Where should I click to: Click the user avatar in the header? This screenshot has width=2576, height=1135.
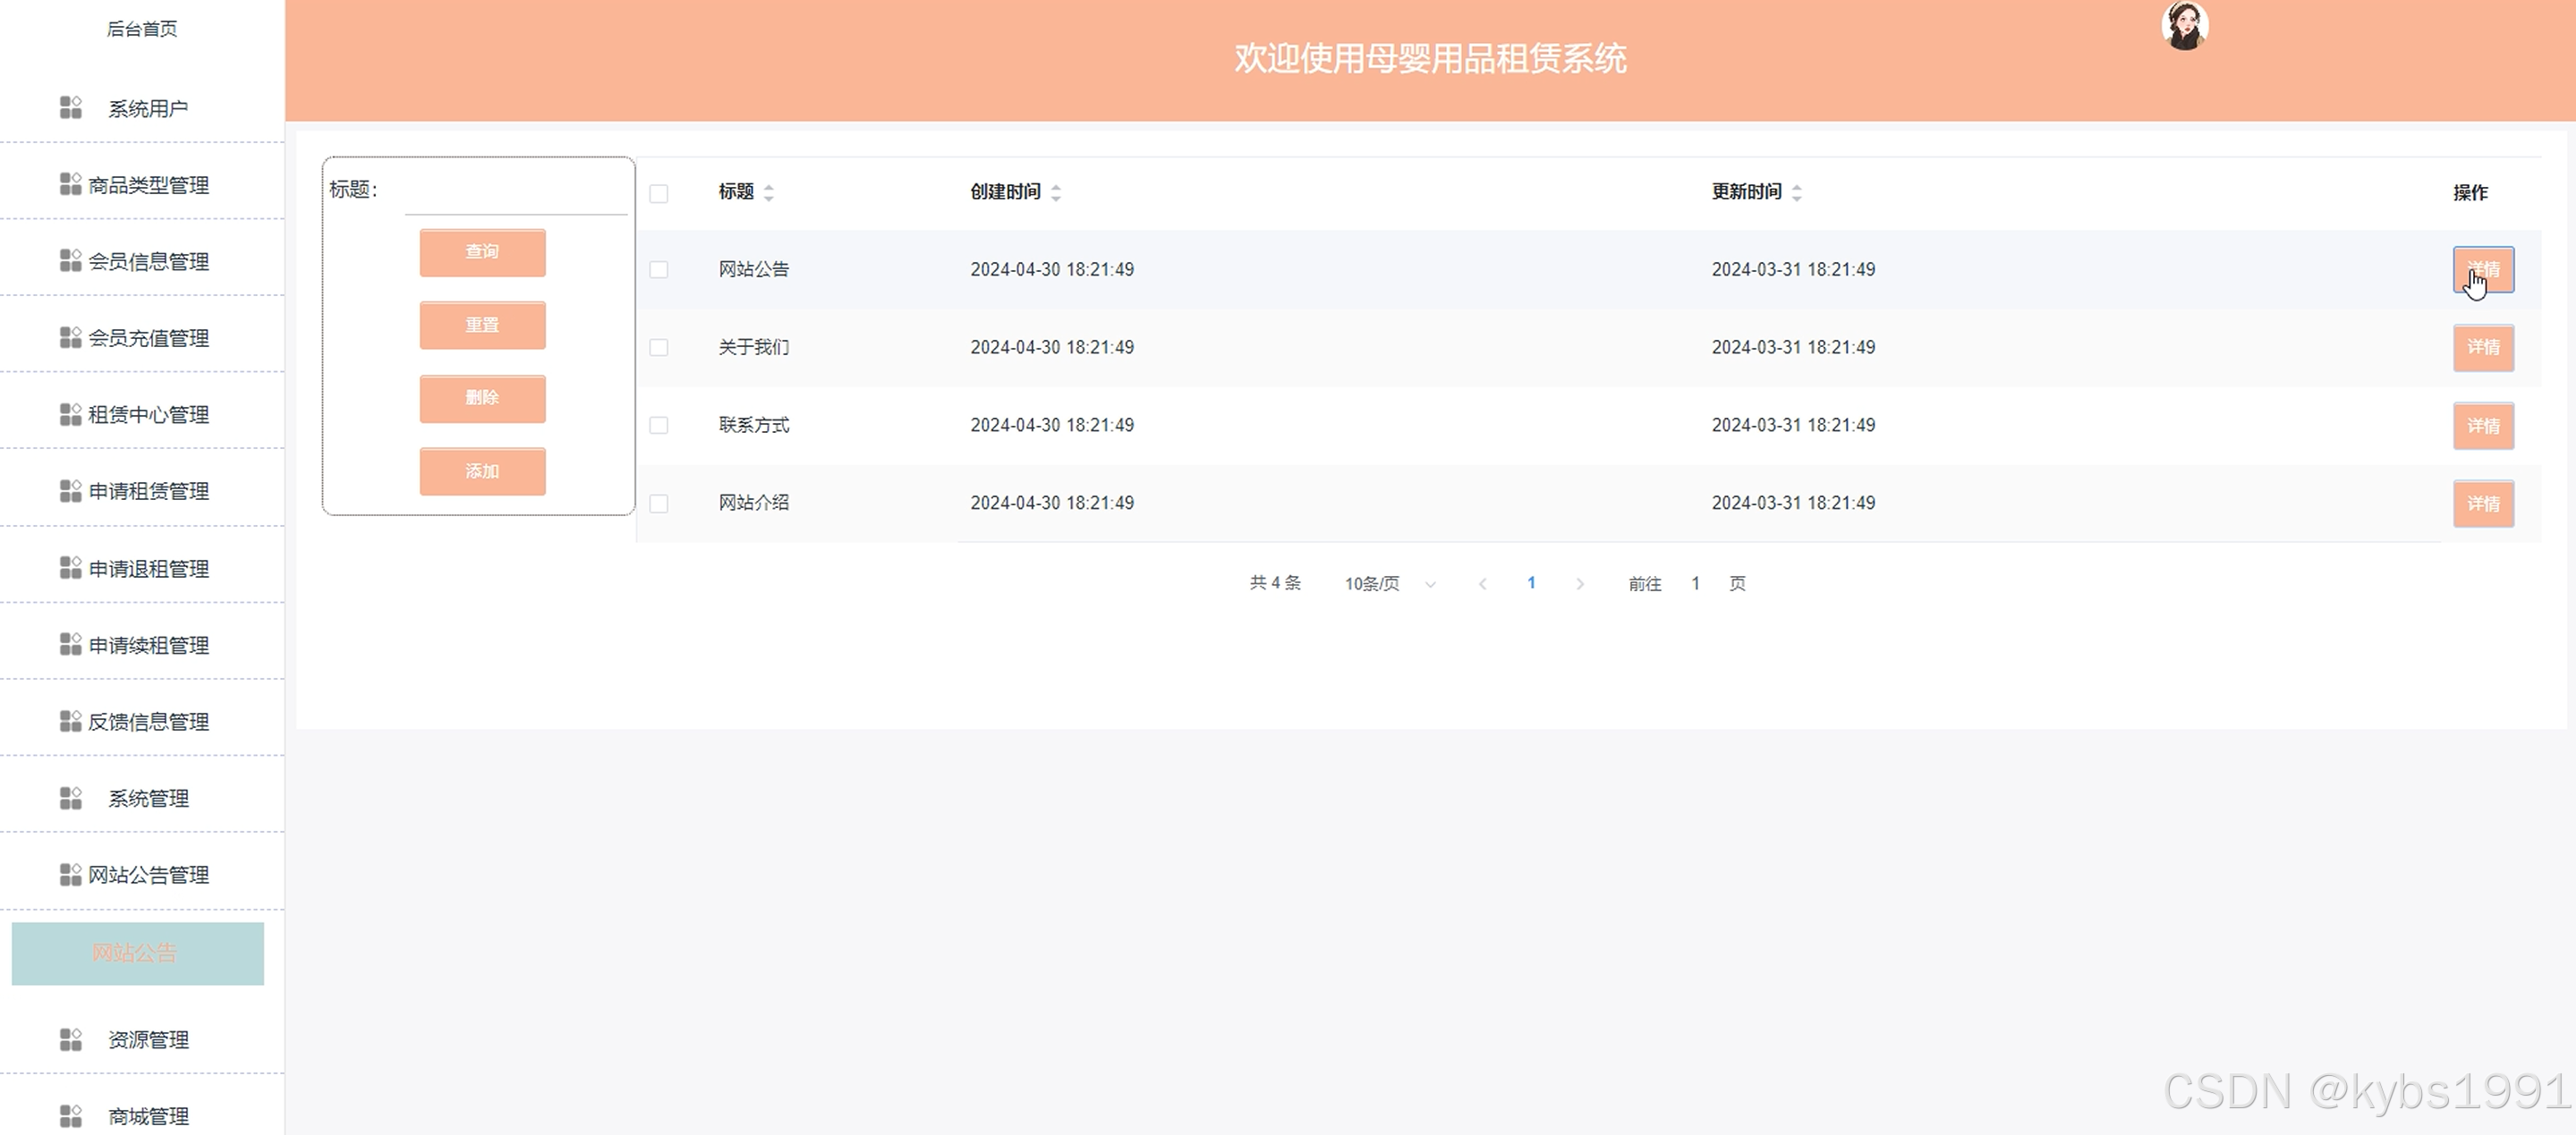tap(2184, 26)
